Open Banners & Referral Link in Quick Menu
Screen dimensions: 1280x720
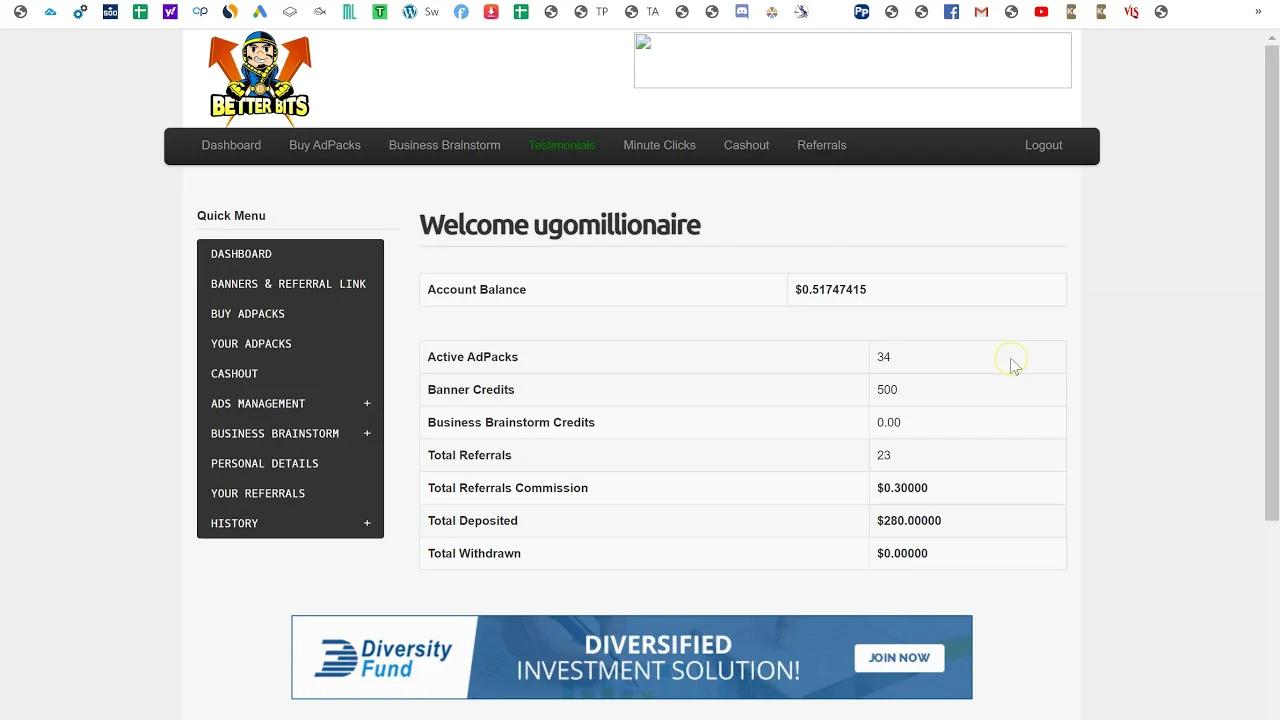point(290,284)
